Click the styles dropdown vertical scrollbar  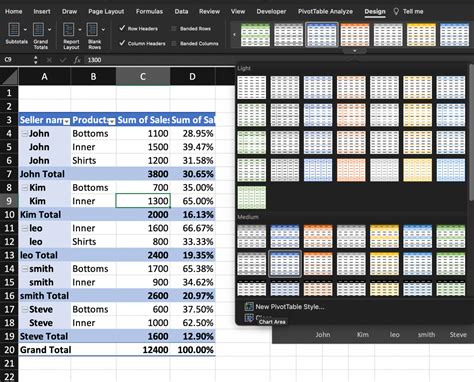(471, 133)
